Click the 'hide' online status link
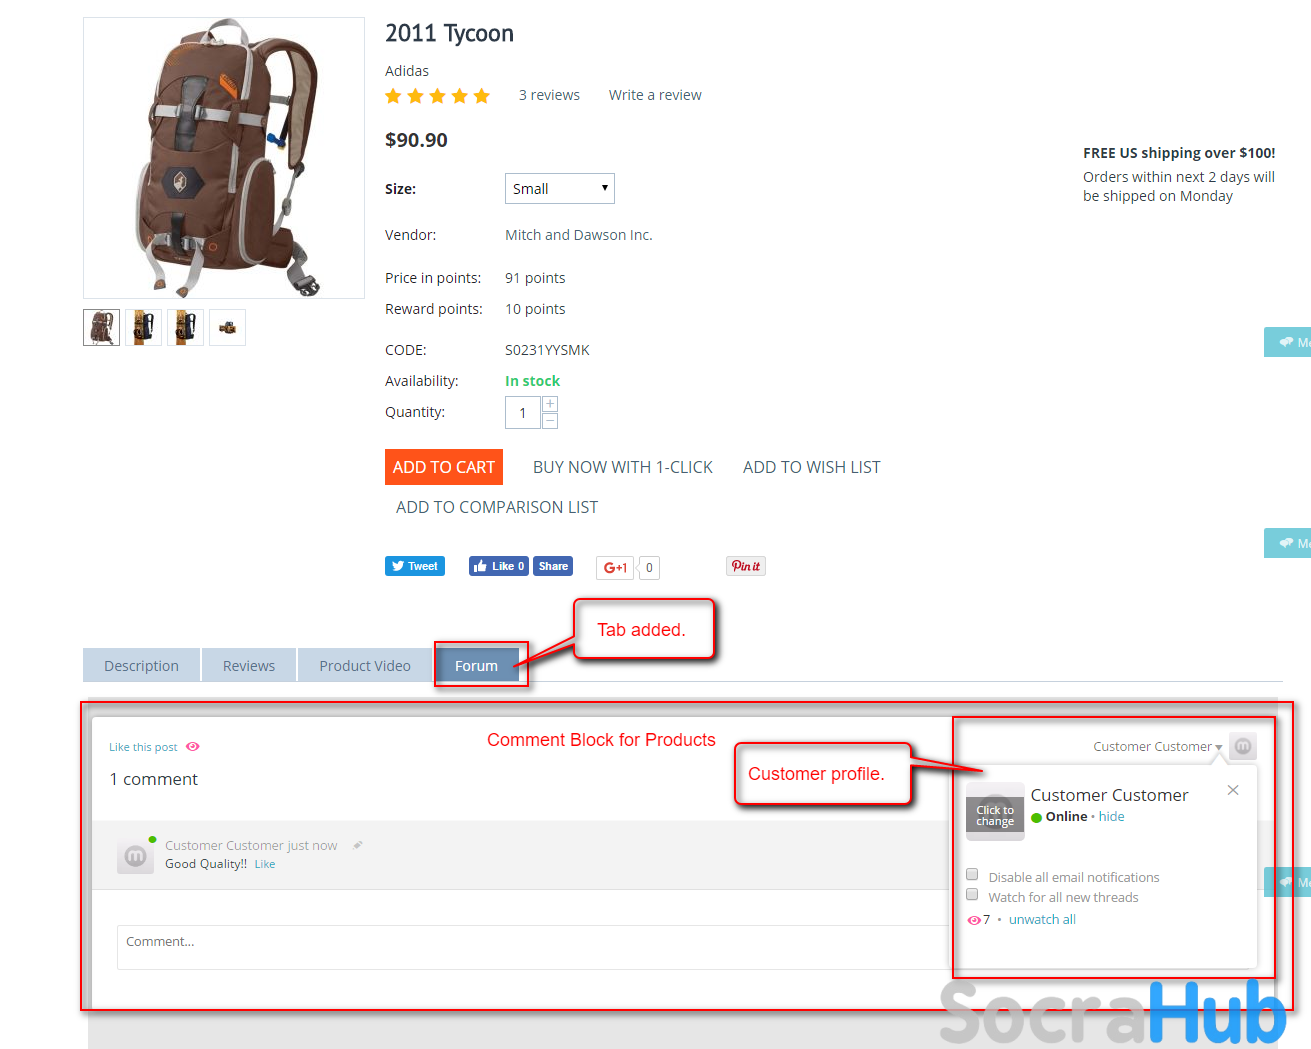This screenshot has width=1311, height=1049. 1112,817
